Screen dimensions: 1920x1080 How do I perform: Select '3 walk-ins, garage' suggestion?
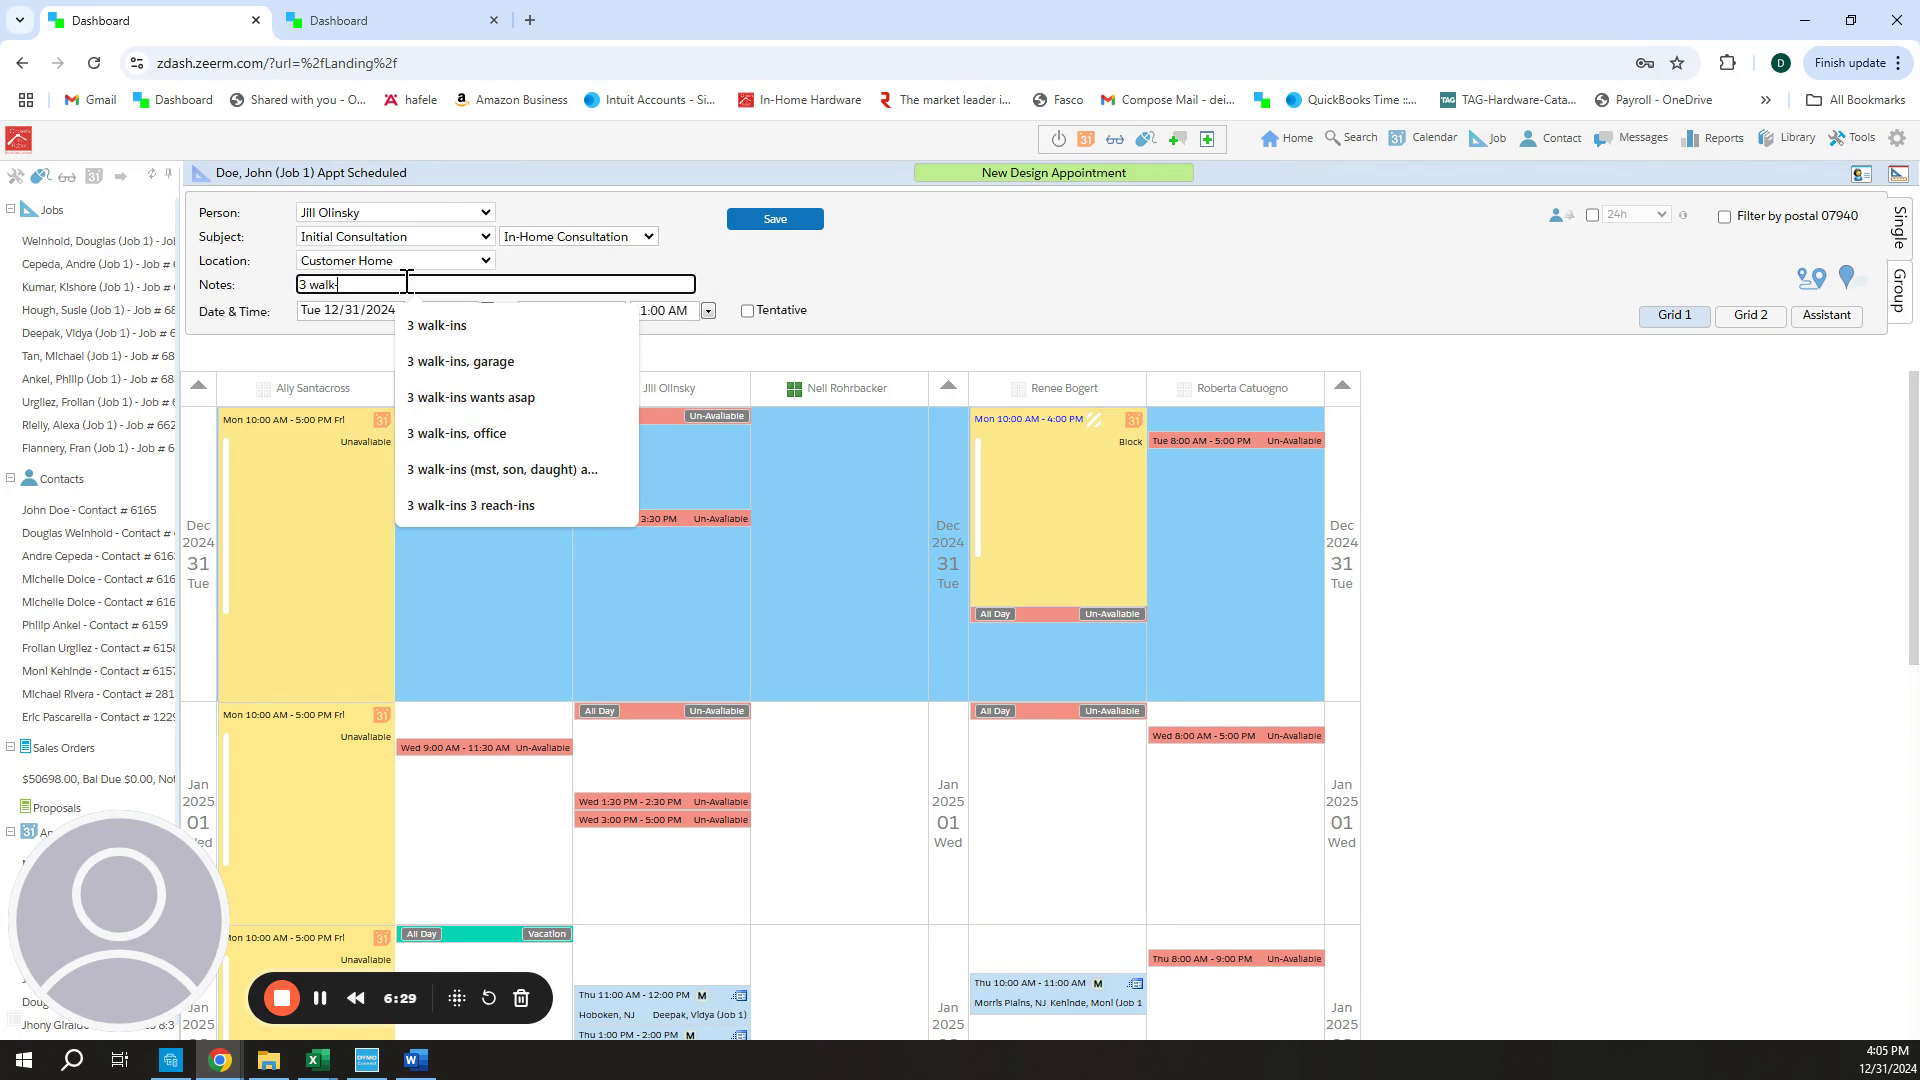(x=460, y=362)
